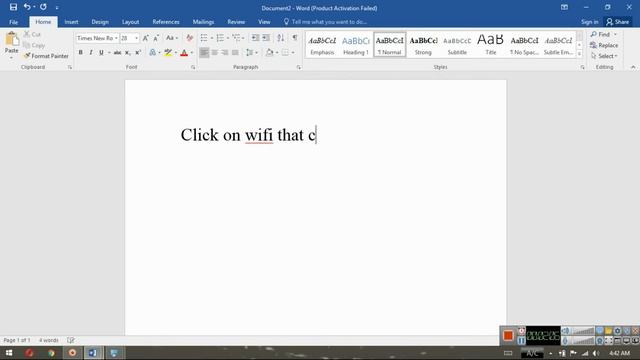Apply the text highlight color
Screen dimensions: 640x360
coord(168,52)
